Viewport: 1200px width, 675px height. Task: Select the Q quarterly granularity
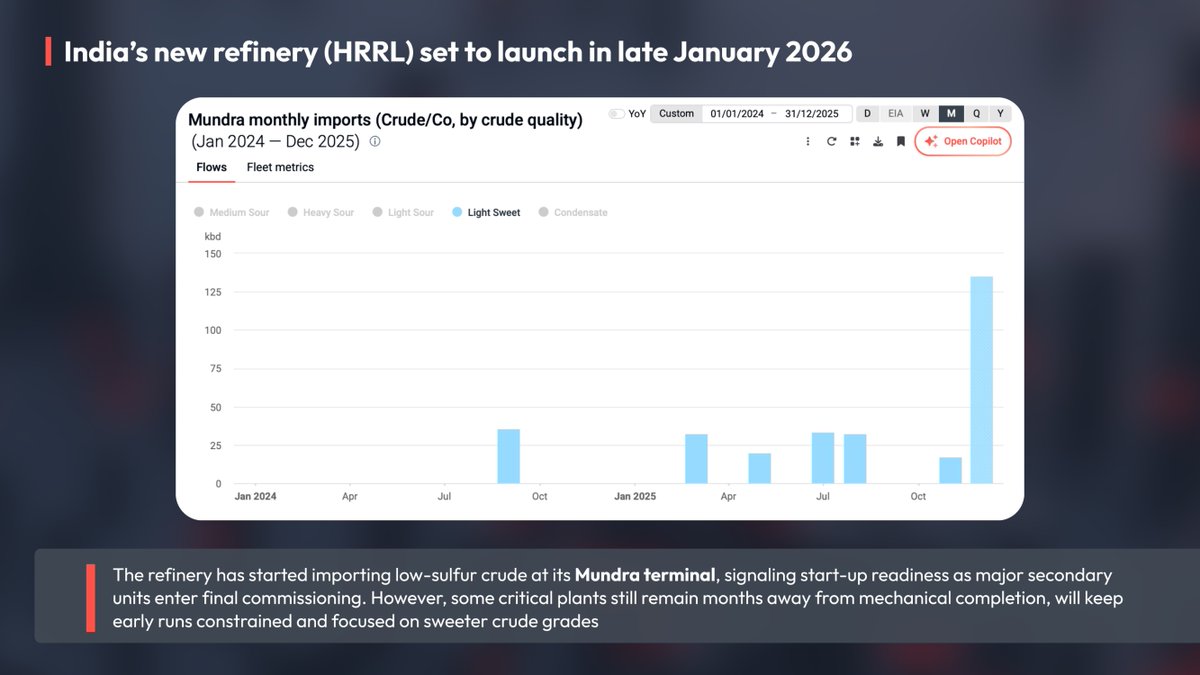pos(976,114)
